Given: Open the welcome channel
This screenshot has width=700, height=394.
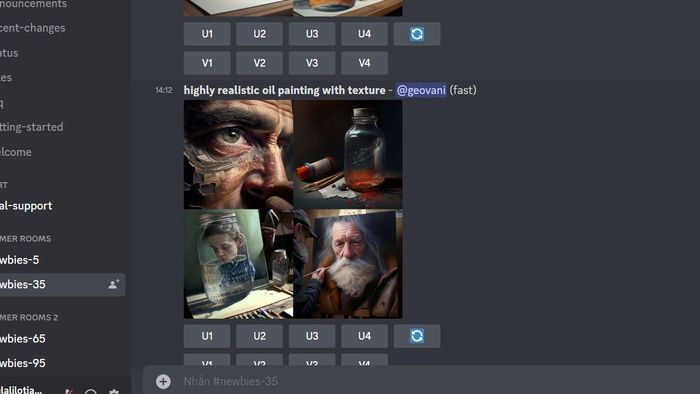Looking at the screenshot, I should coord(16,152).
